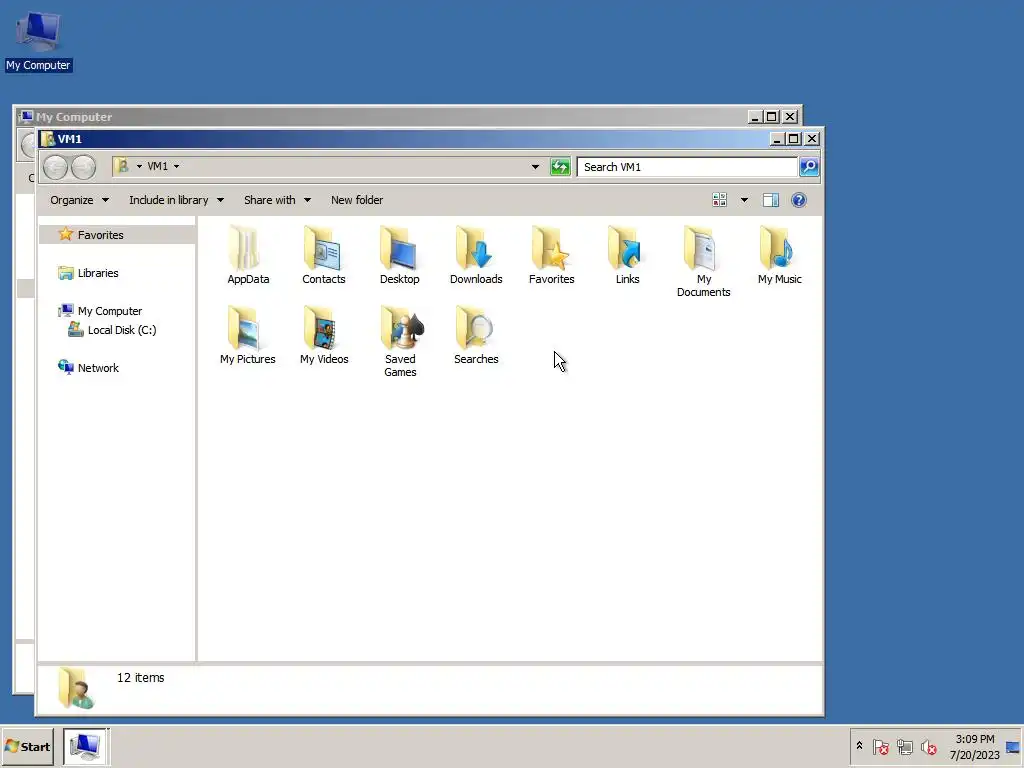1024x768 pixels.
Task: Open the Links folder
Action: (x=627, y=255)
